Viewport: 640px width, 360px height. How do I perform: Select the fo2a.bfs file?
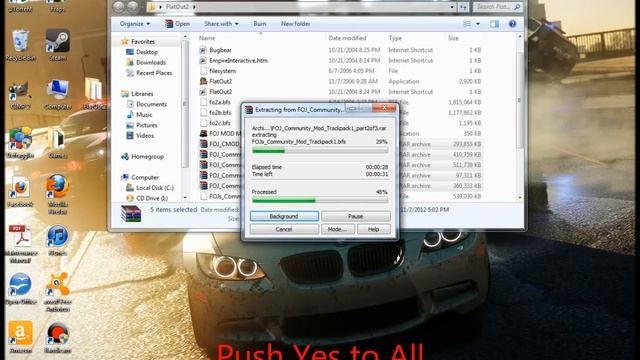tap(220, 102)
